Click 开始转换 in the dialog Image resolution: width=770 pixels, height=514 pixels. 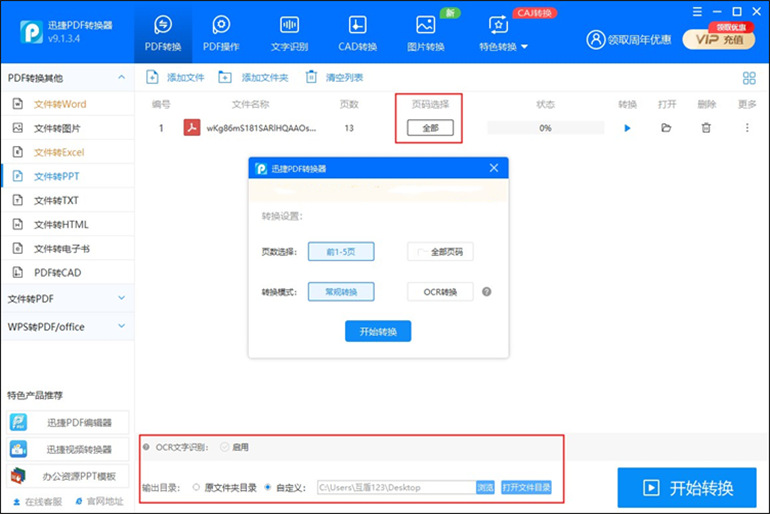click(378, 331)
